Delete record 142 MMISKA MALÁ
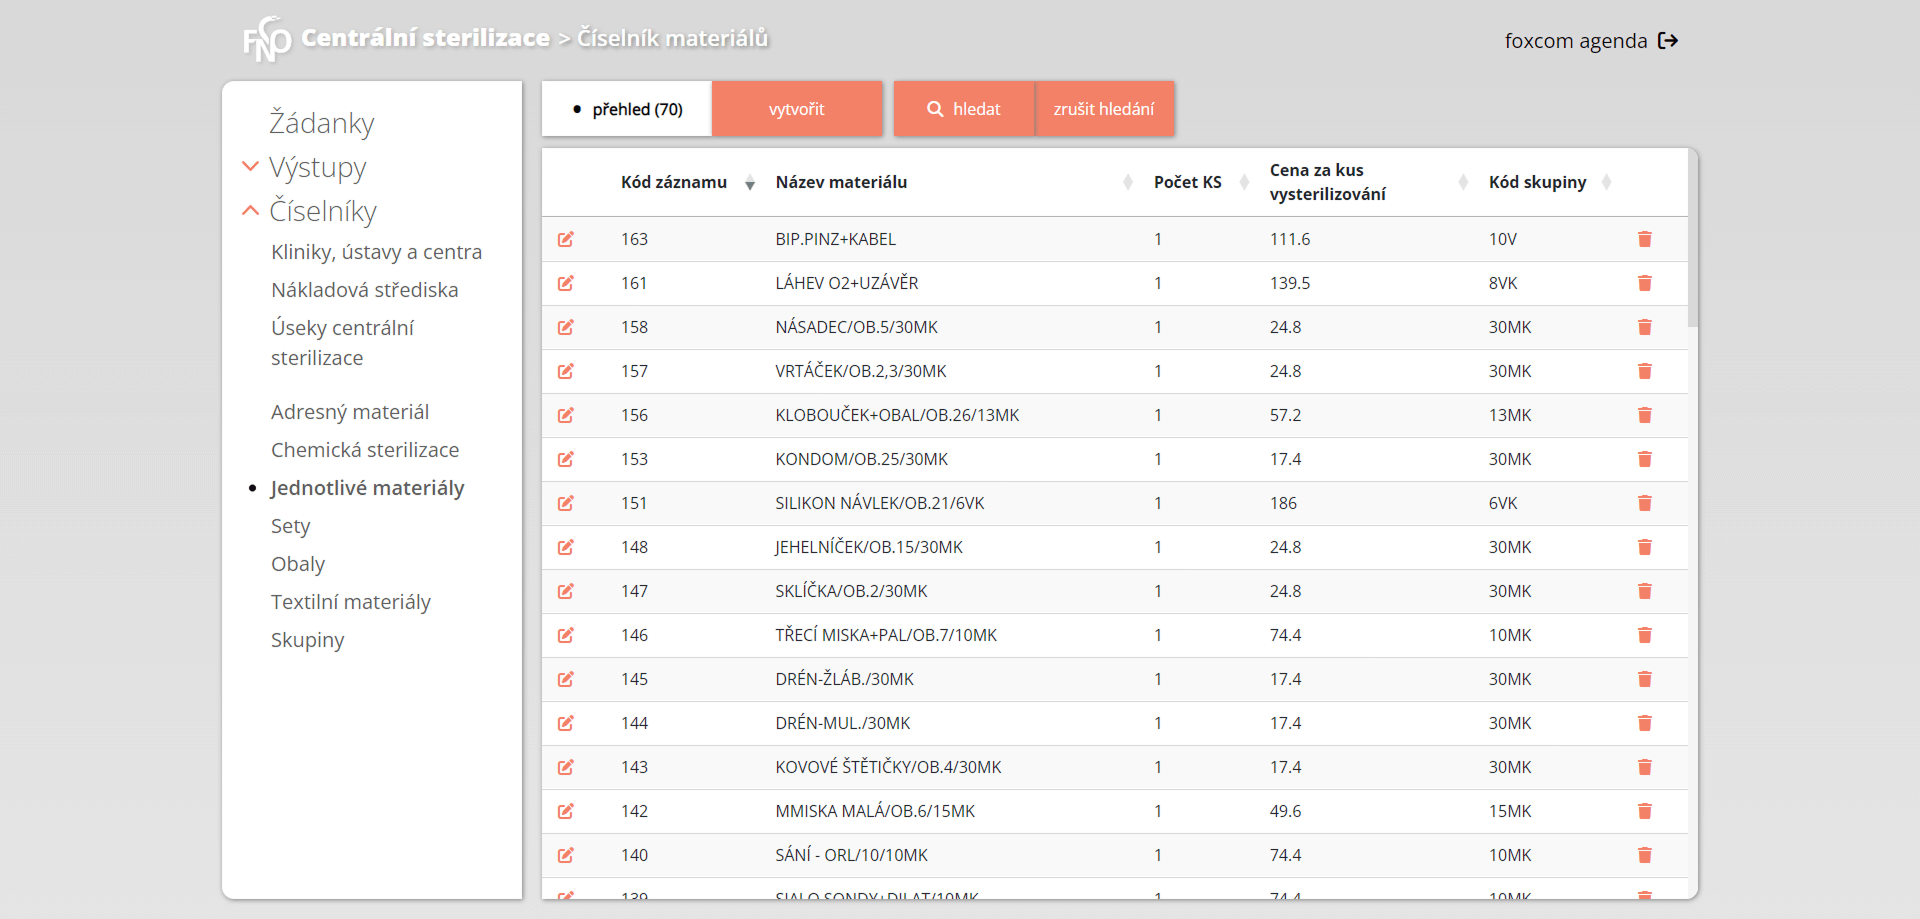This screenshot has height=919, width=1920. click(x=1644, y=811)
